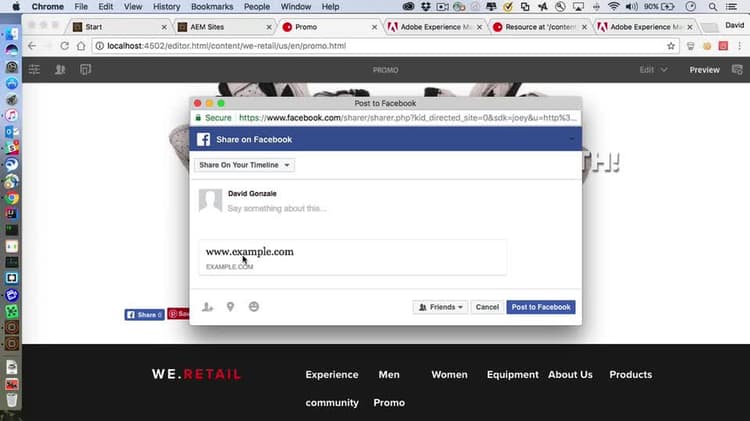Toggle the AEM side panel icon
The image size is (750, 421).
[x=34, y=70]
